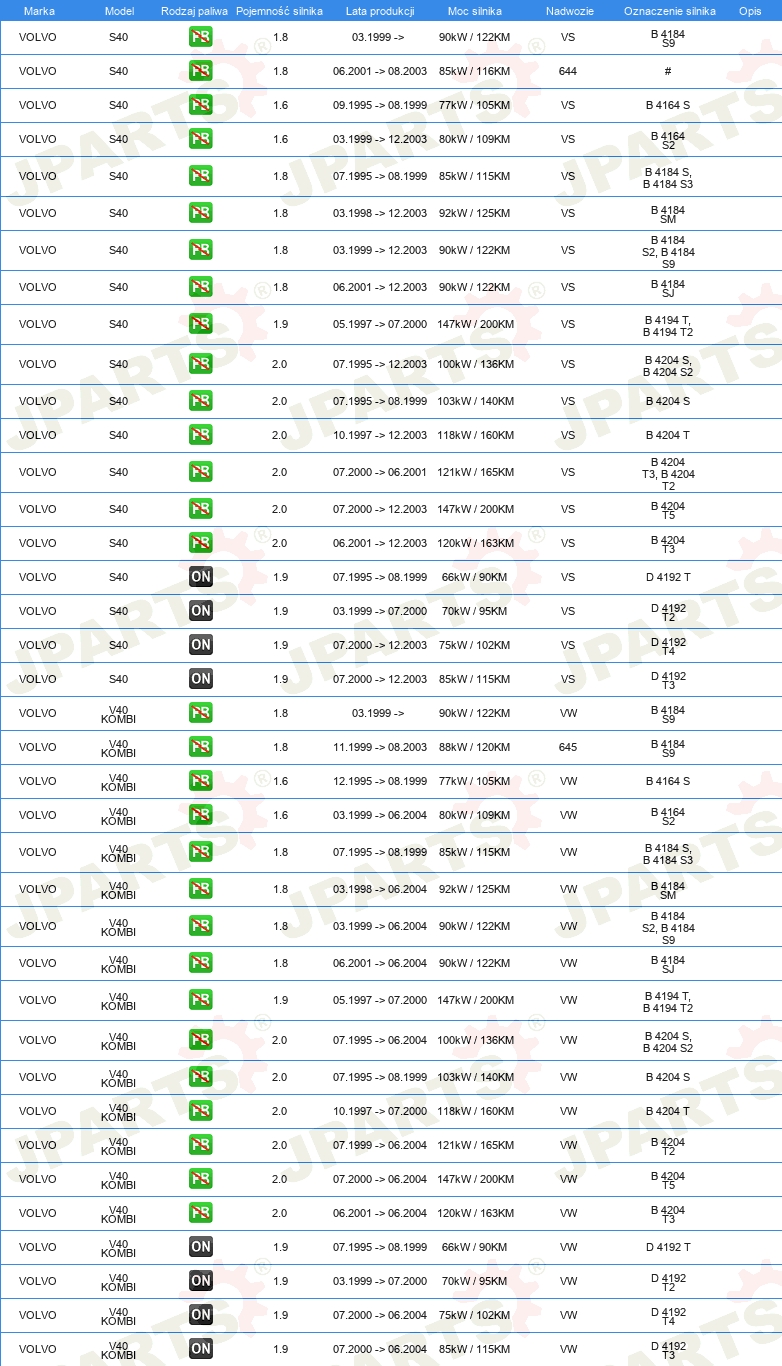Select the PB icon for V40 KOMBI 77kW / 105KM
Image resolution: width=782 pixels, height=1366 pixels.
tap(200, 781)
